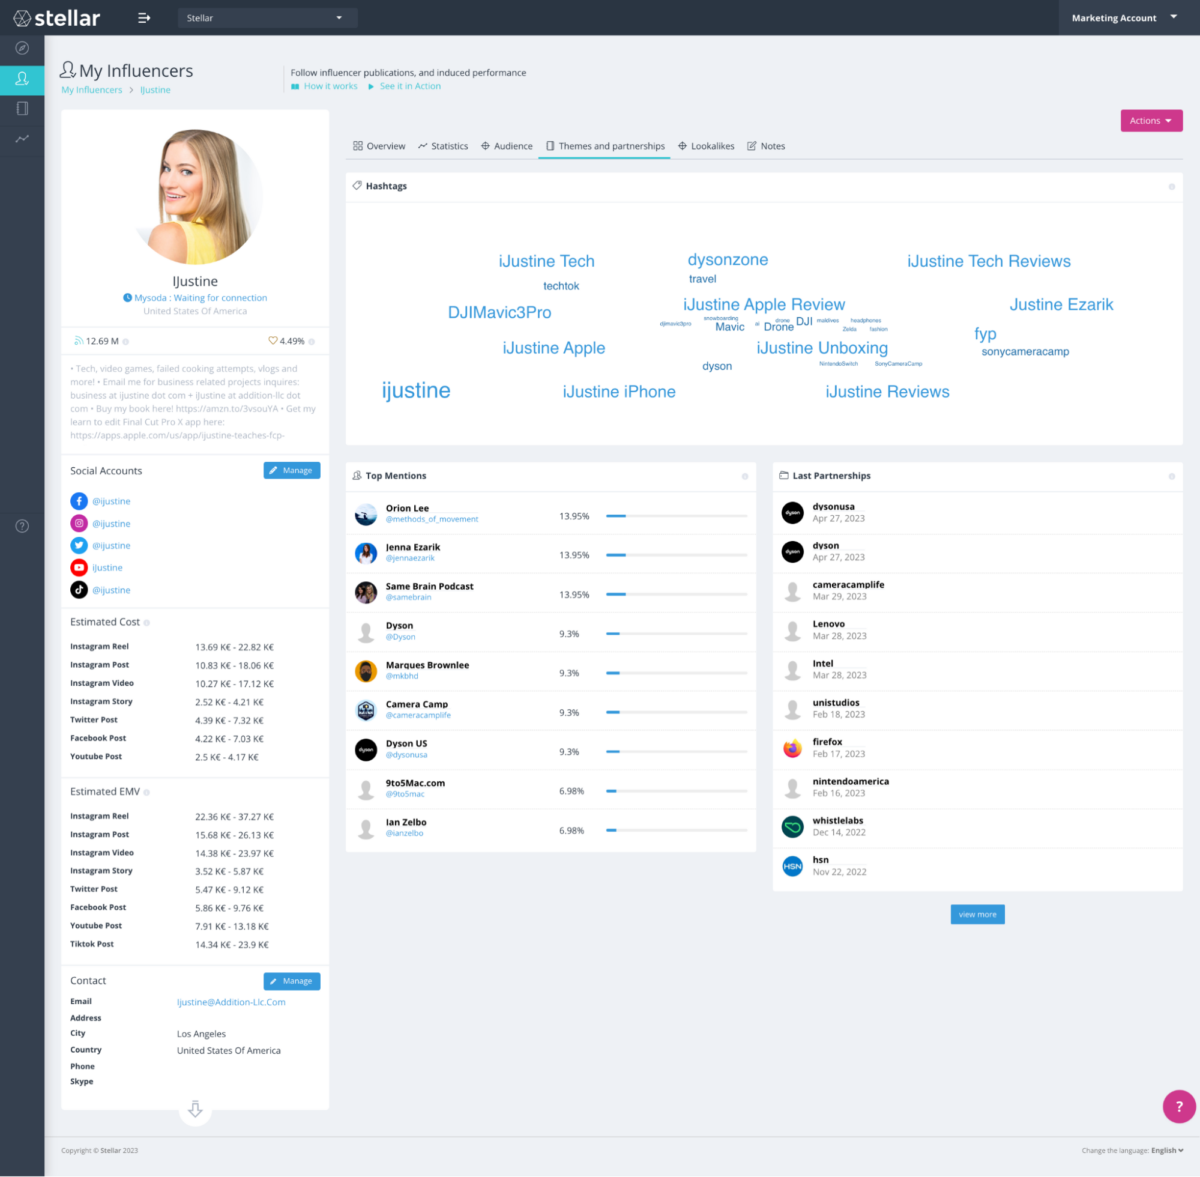Viewport: 1200px width, 1177px height.
Task: Open the Actions dropdown
Action: point(1151,120)
